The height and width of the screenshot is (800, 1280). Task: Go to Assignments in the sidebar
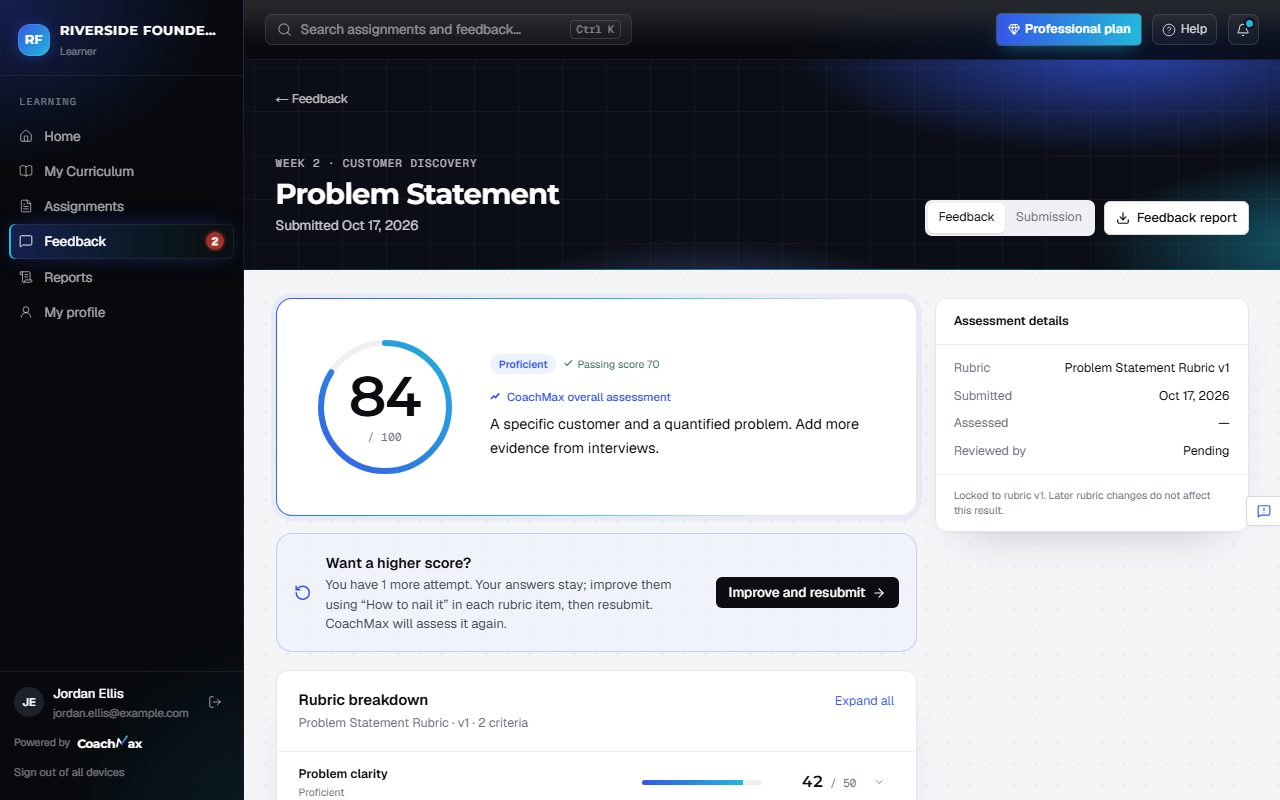click(121, 206)
